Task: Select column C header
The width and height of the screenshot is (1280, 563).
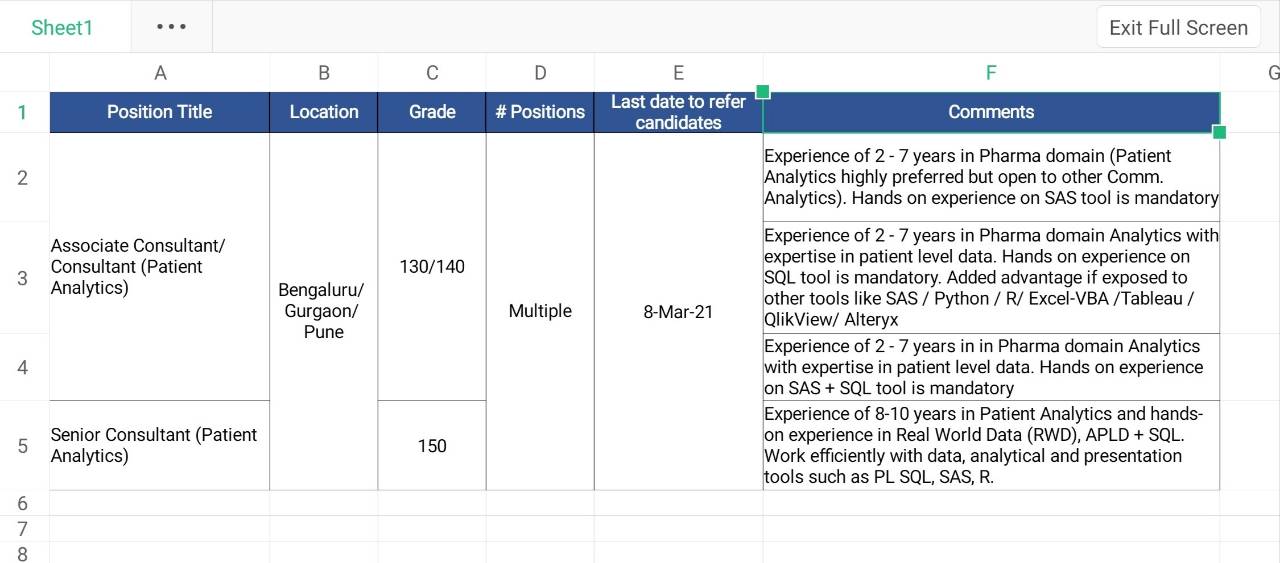Action: click(432, 72)
